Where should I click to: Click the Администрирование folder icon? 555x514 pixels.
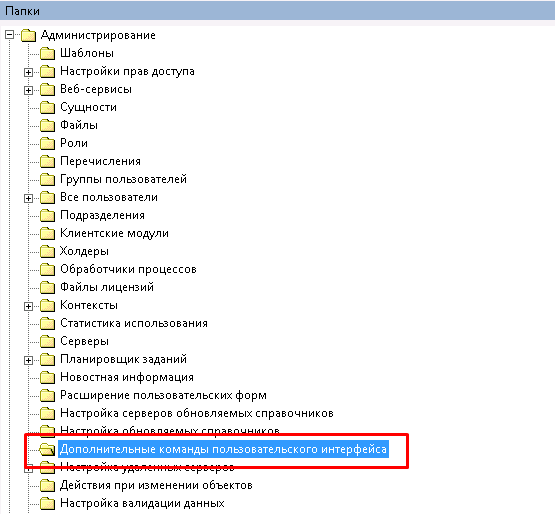click(x=28, y=35)
